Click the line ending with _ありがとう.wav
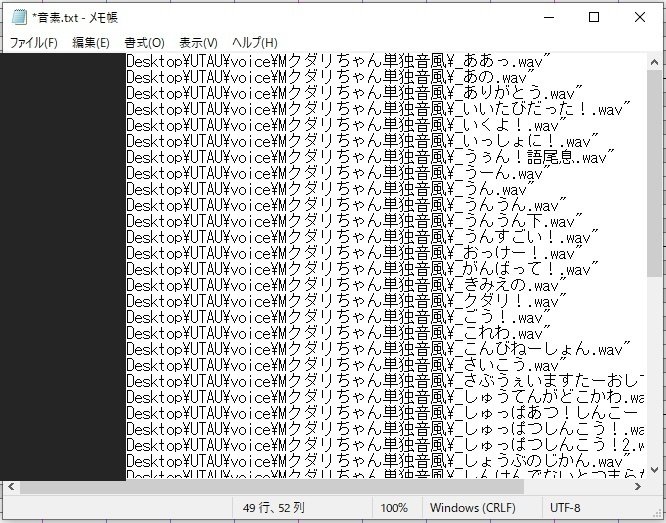Image resolution: width=666 pixels, height=523 pixels. point(355,93)
